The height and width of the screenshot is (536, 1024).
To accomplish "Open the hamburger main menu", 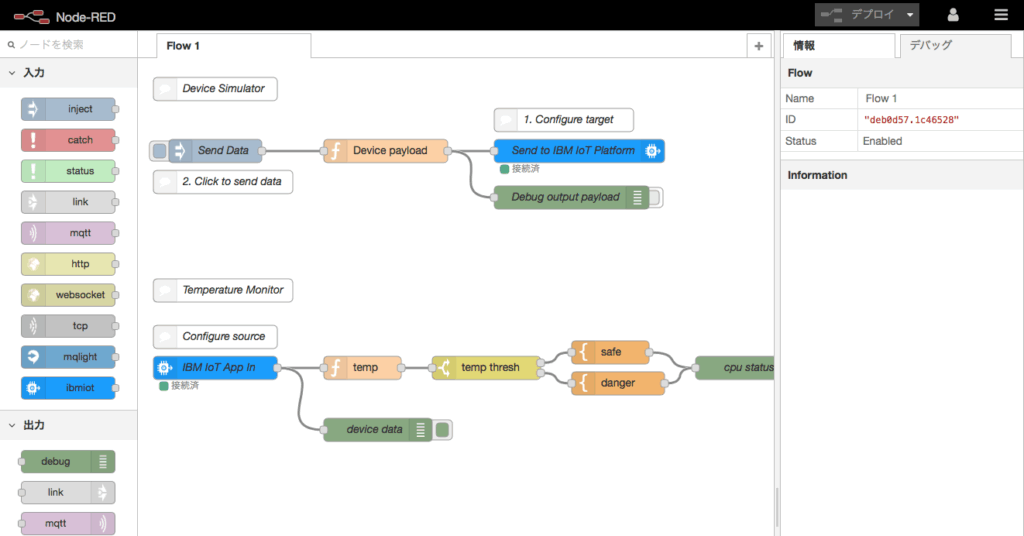I will (x=1000, y=15).
